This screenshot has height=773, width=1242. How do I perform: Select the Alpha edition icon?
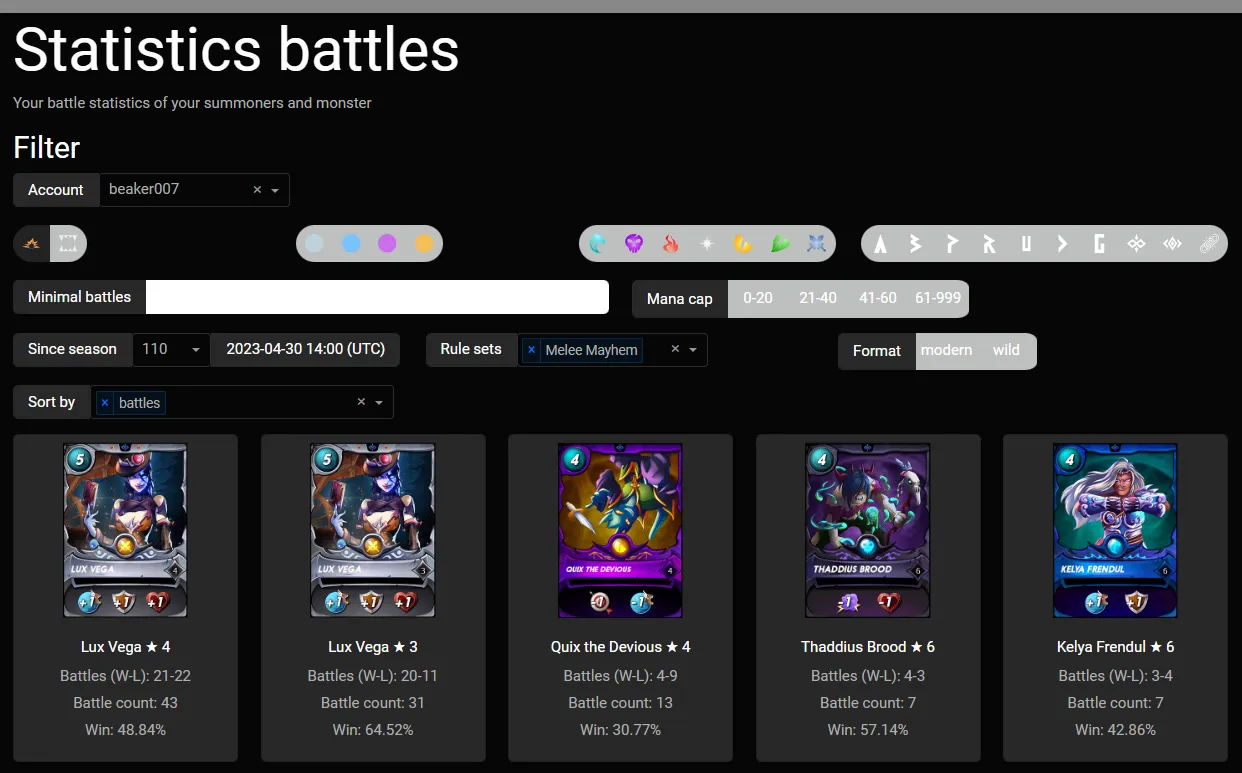tap(880, 243)
